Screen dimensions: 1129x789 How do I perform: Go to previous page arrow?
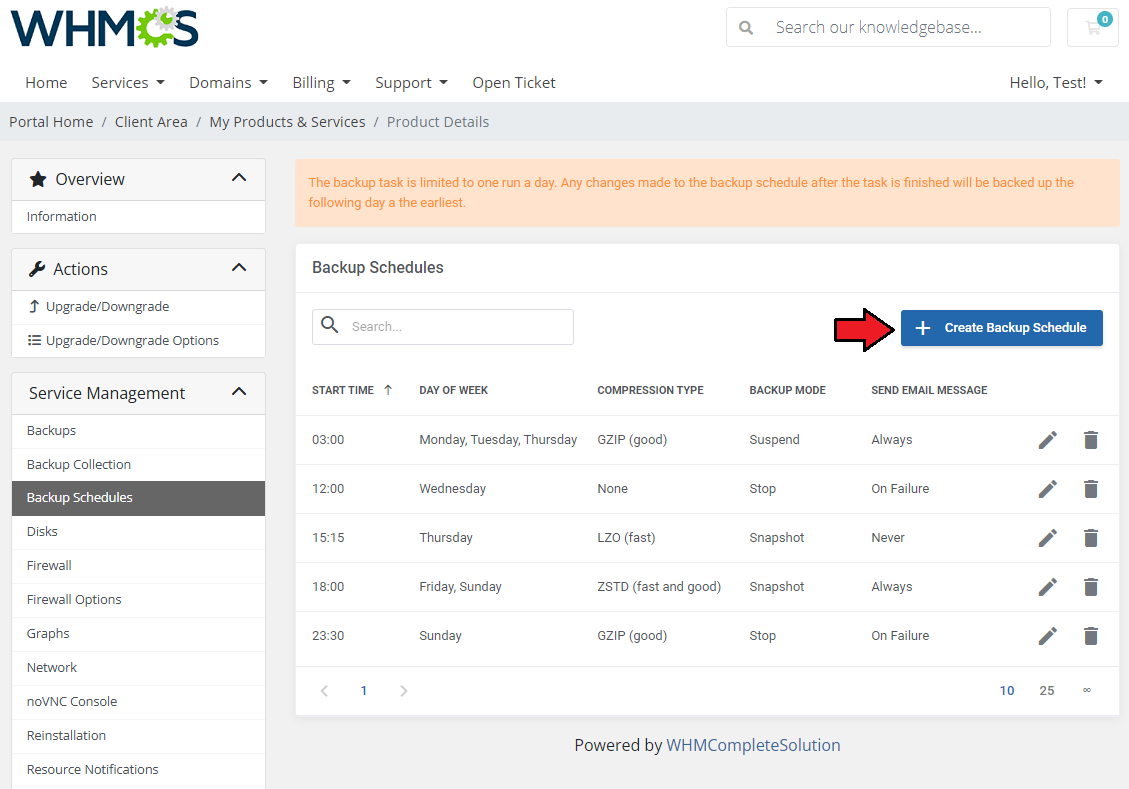tap(325, 691)
